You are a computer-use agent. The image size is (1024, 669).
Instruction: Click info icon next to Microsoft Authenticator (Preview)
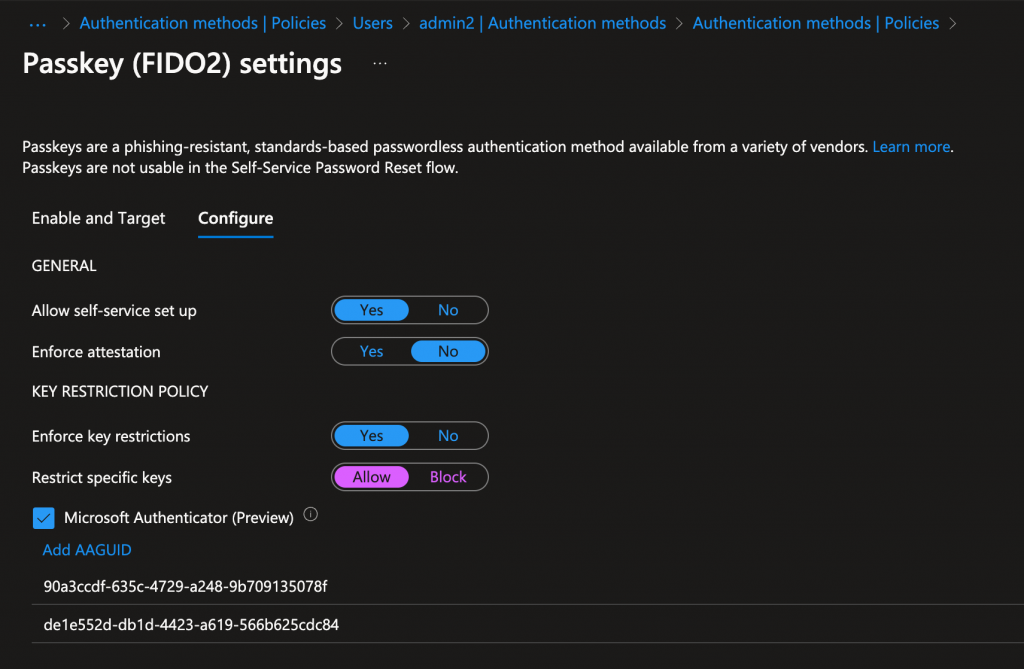310,516
